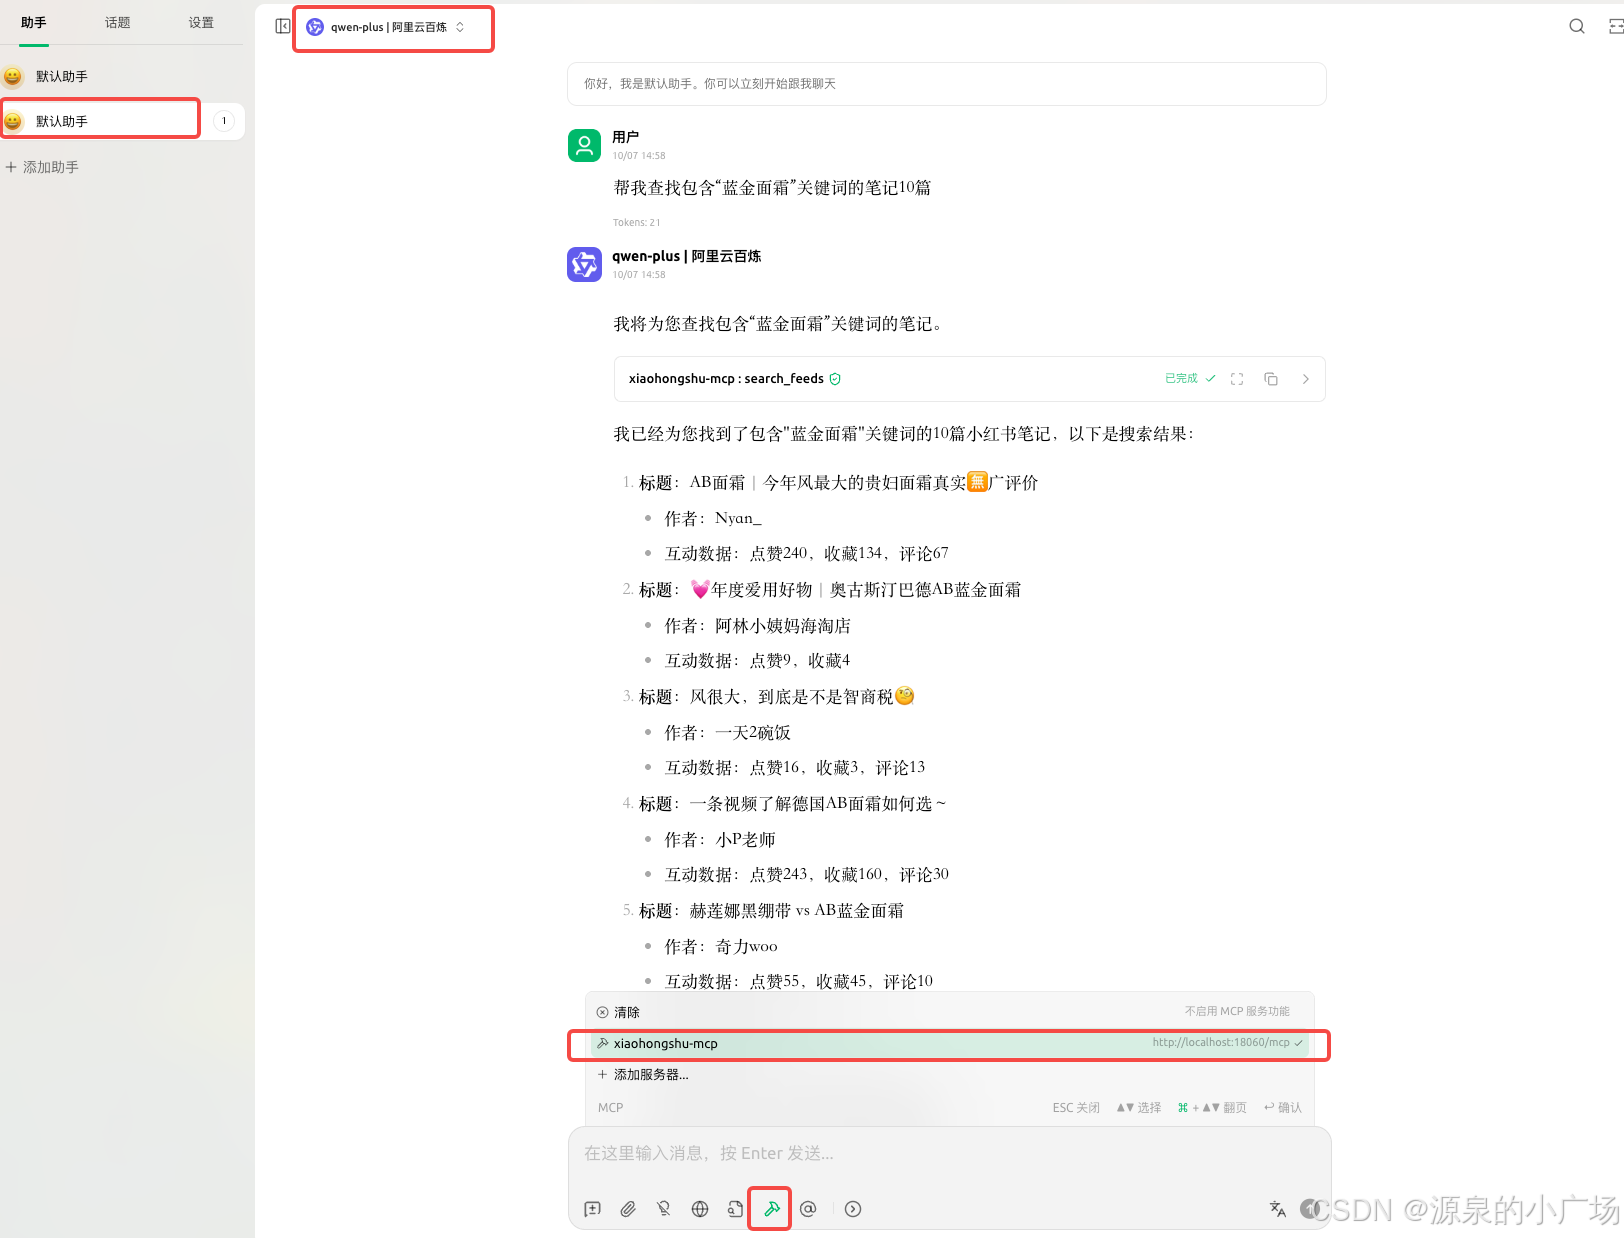Click the qwen-plus model avatar icon
This screenshot has width=1624, height=1238.
(584, 264)
